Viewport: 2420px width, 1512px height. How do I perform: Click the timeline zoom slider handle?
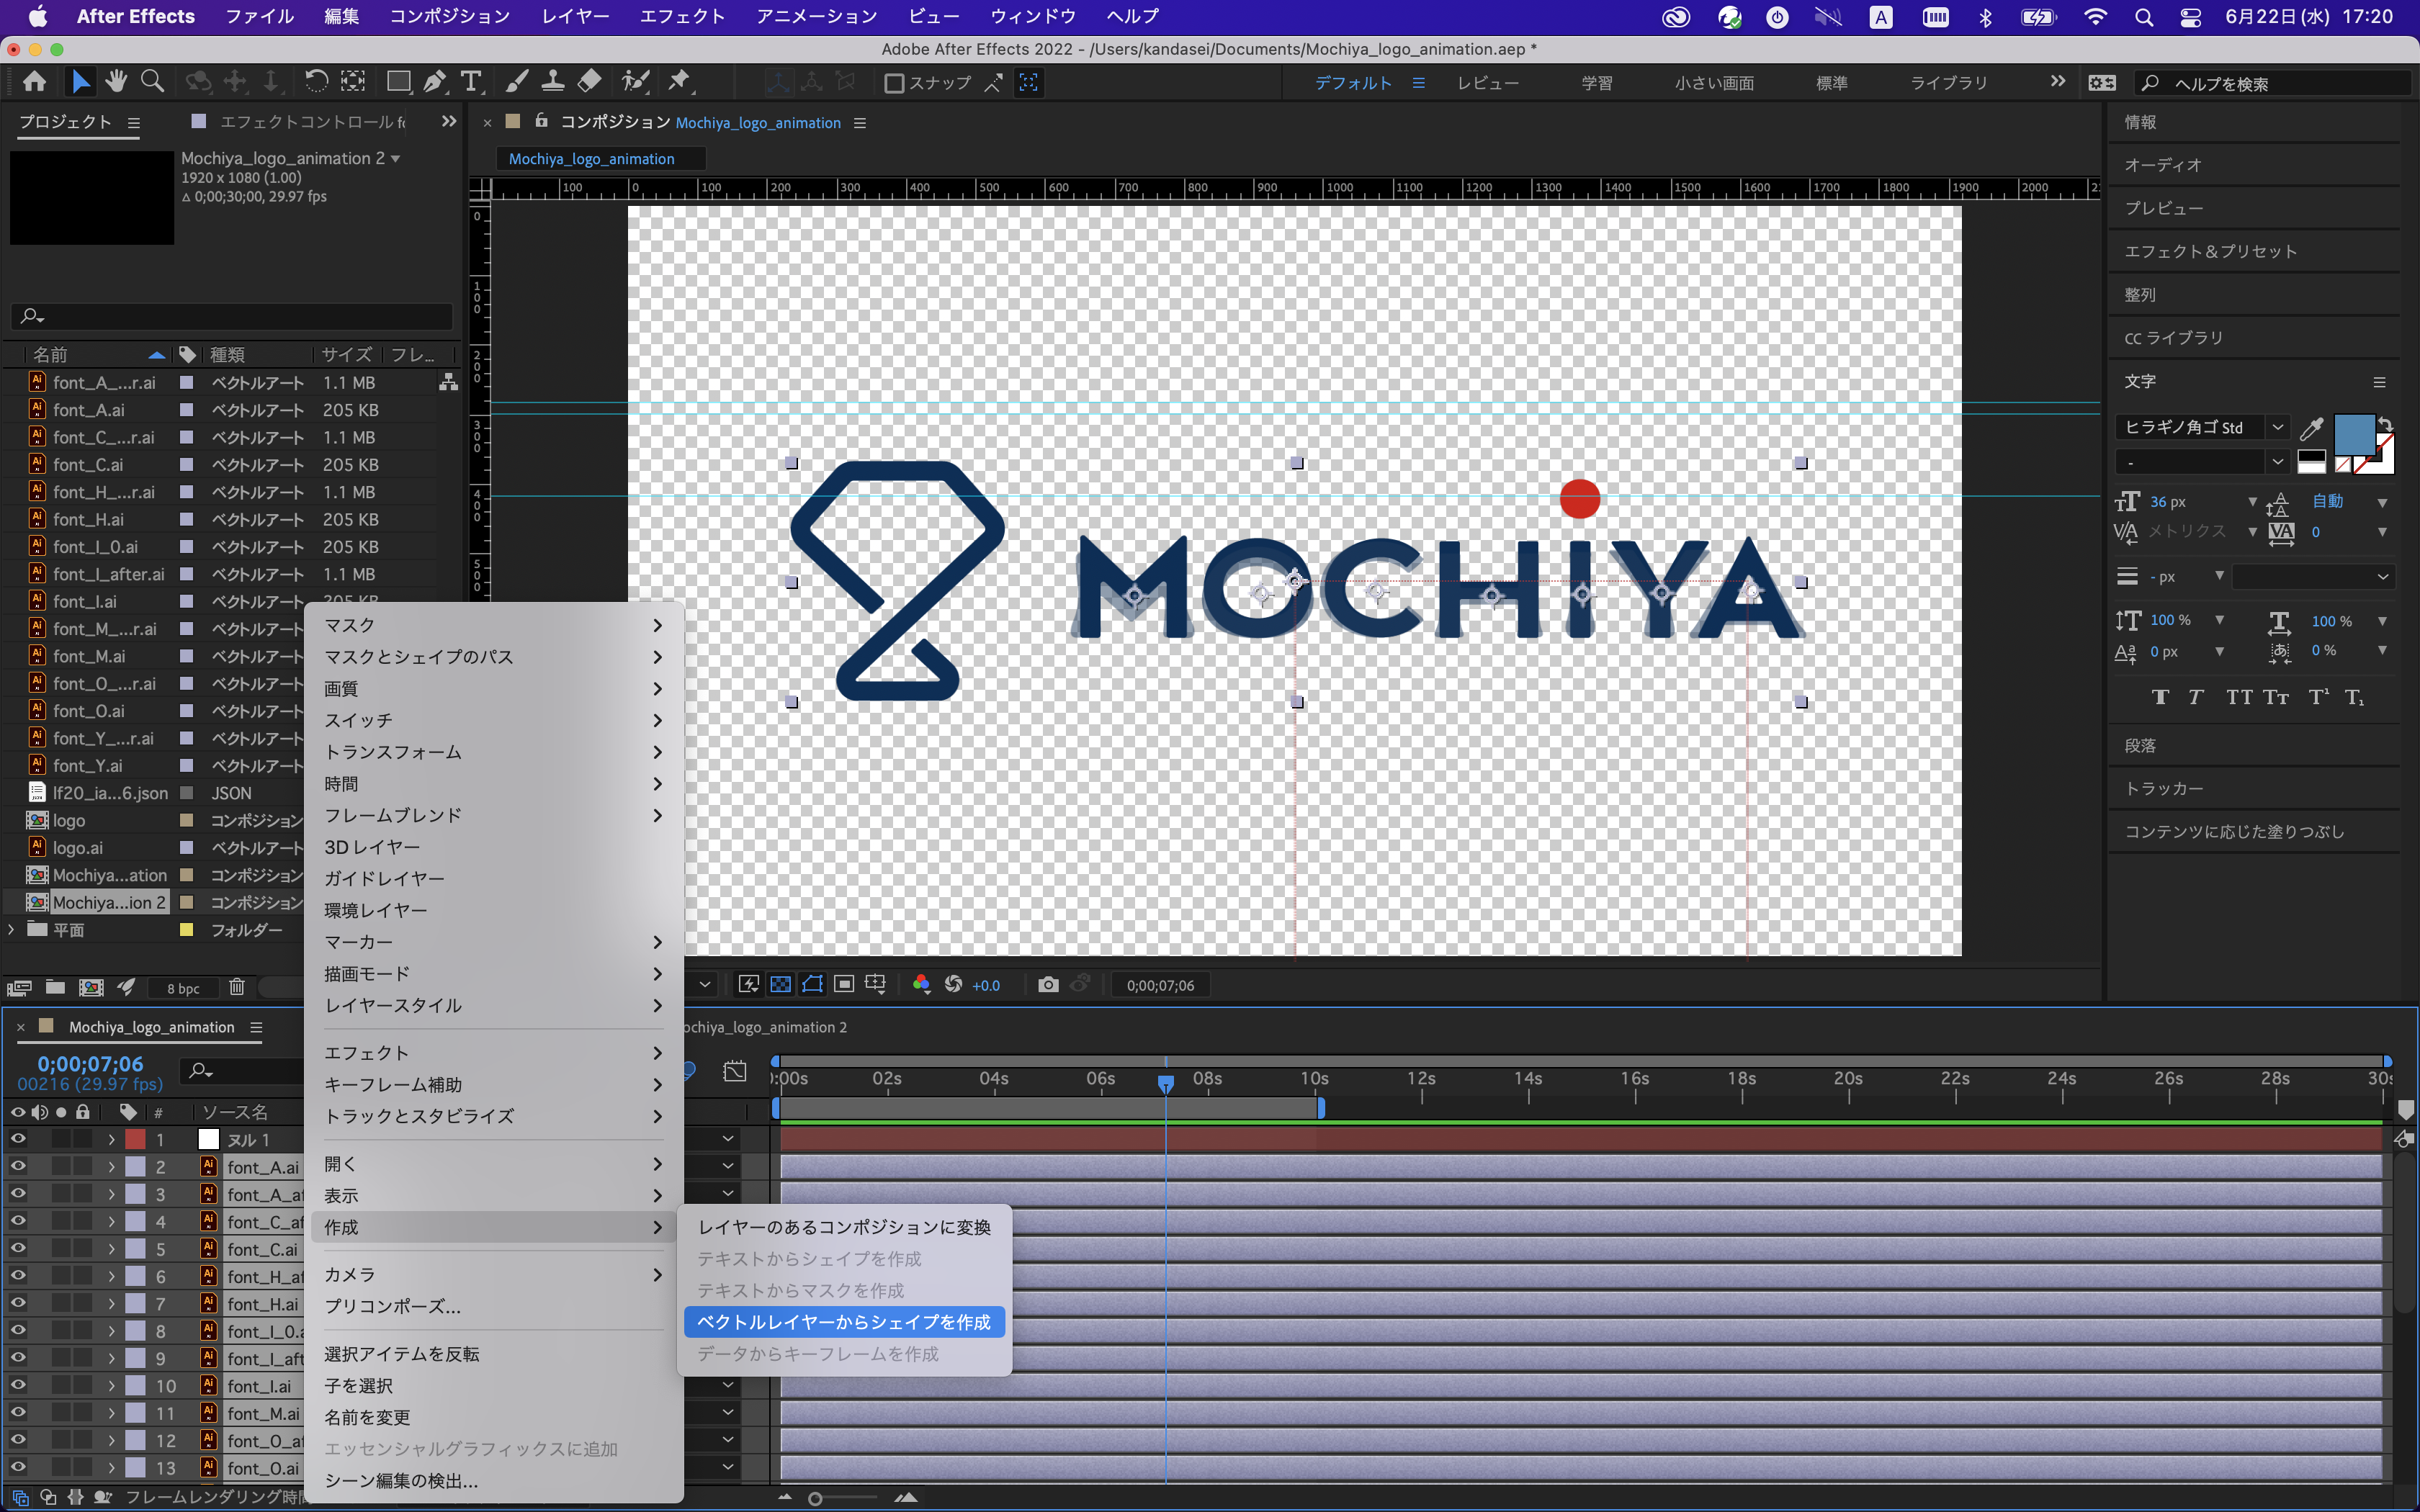[816, 1498]
